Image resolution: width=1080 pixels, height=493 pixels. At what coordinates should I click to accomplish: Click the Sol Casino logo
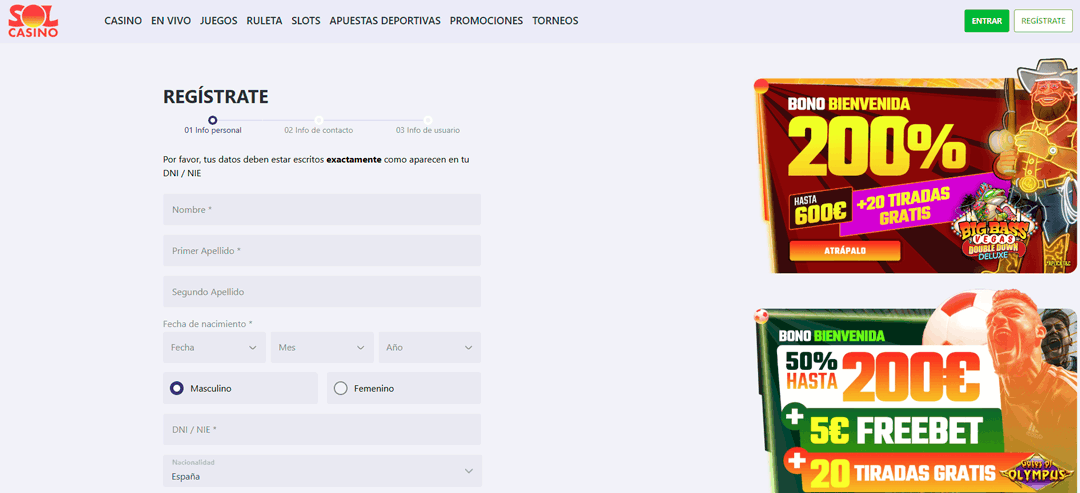[33, 21]
